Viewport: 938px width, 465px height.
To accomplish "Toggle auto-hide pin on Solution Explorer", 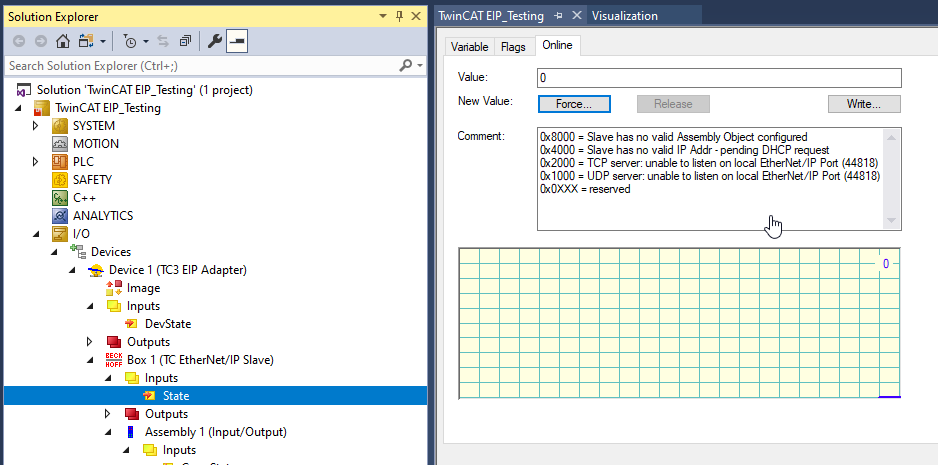I will click(x=400, y=17).
